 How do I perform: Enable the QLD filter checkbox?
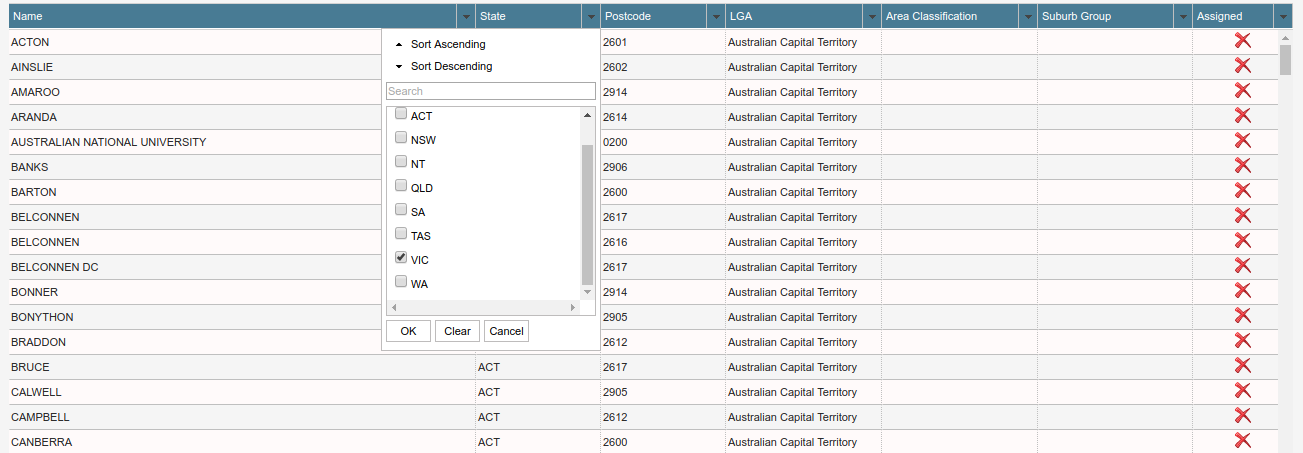point(401,187)
